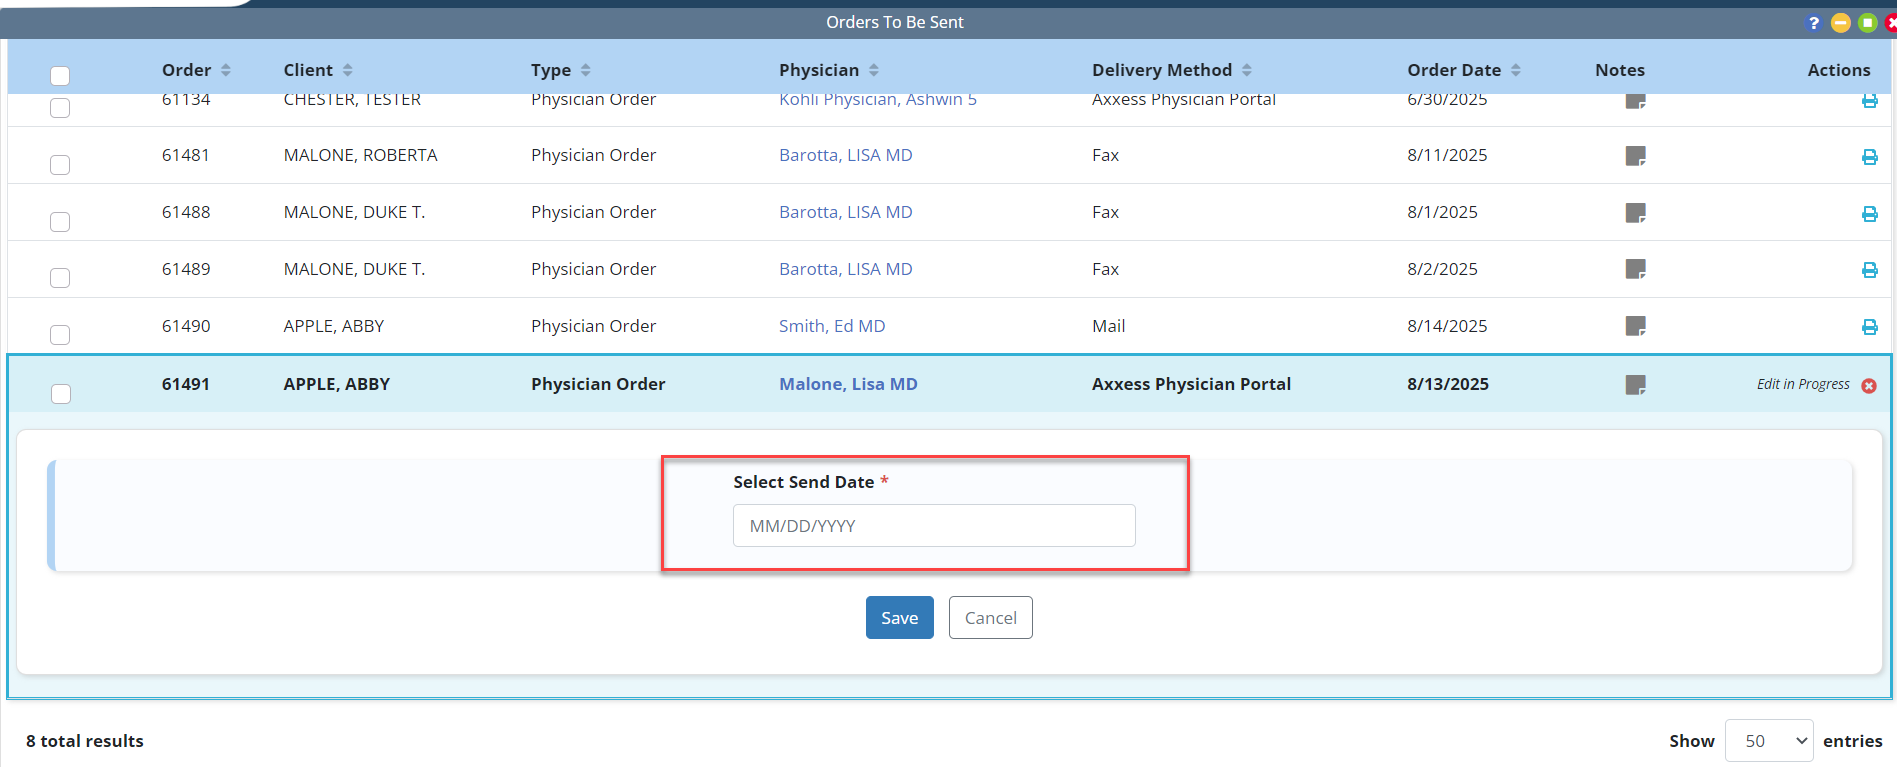Tick checkbox for order 61490
The height and width of the screenshot is (767, 1897).
tap(60, 335)
